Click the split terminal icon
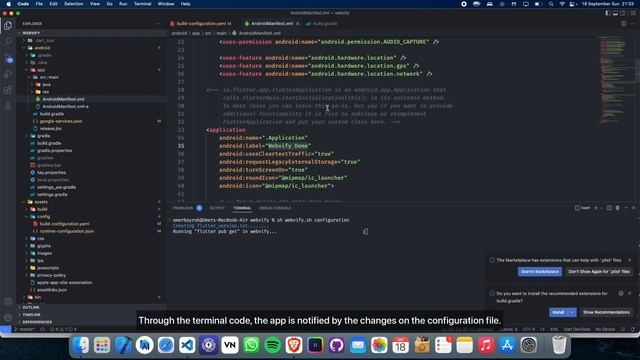640x360 pixels. coord(609,208)
